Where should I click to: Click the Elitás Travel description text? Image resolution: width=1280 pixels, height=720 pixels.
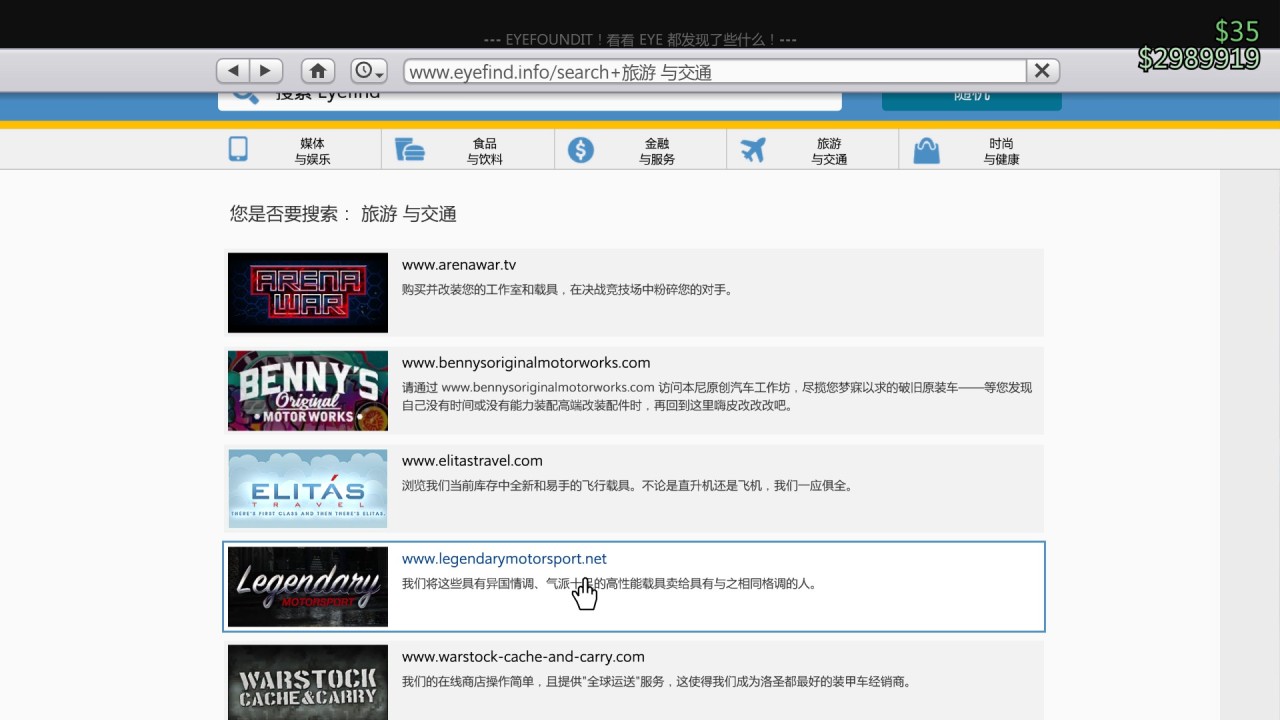point(627,486)
